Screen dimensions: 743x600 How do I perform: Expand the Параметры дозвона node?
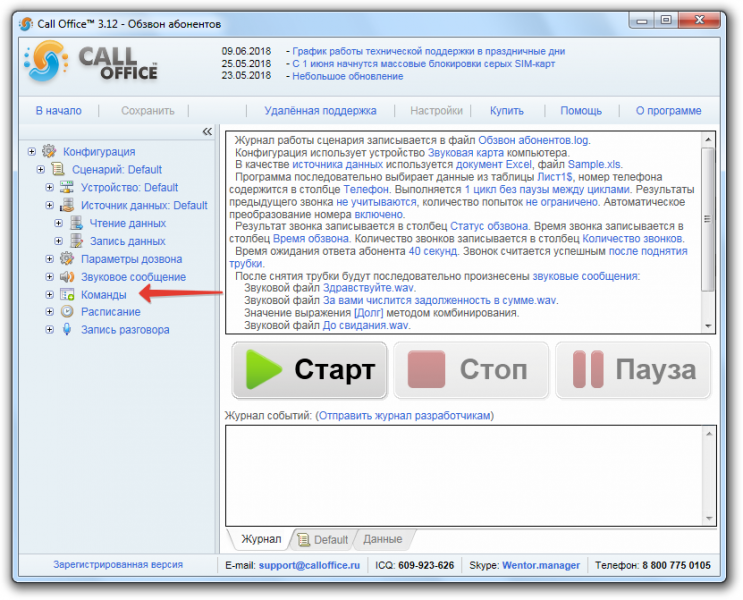(x=49, y=259)
